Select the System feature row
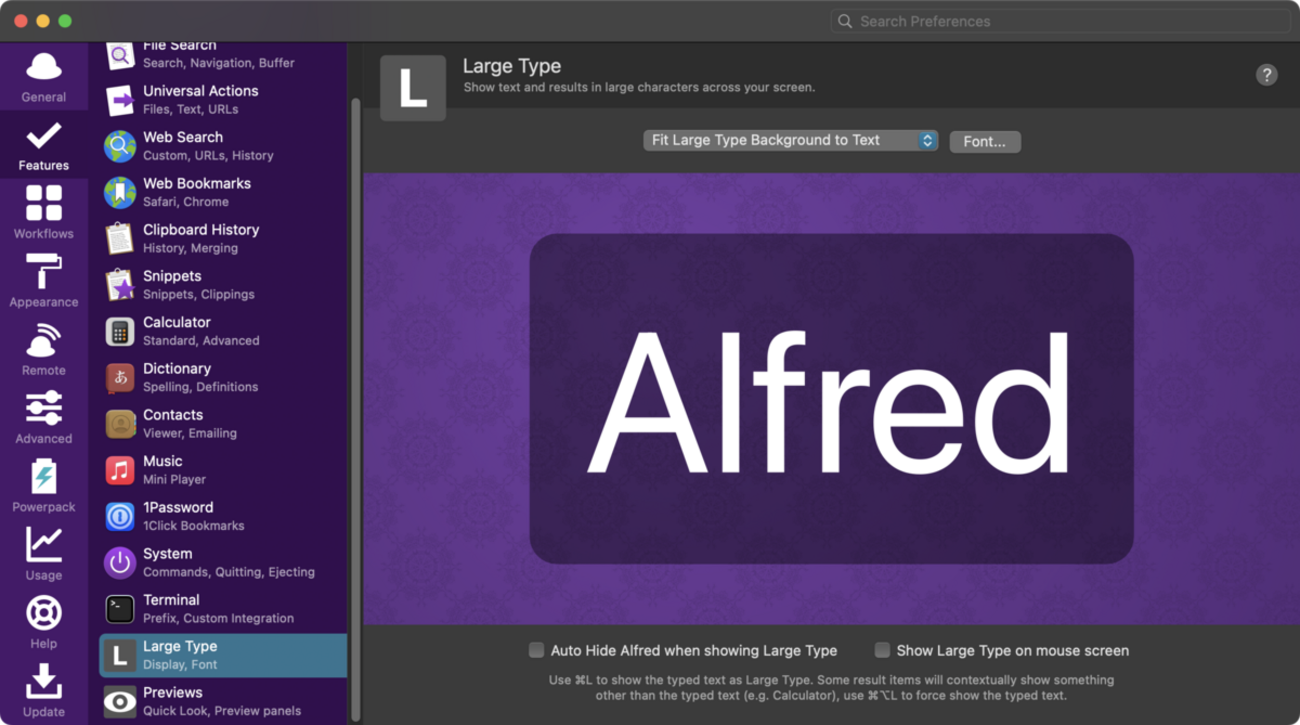The image size is (1300, 725). 223,562
